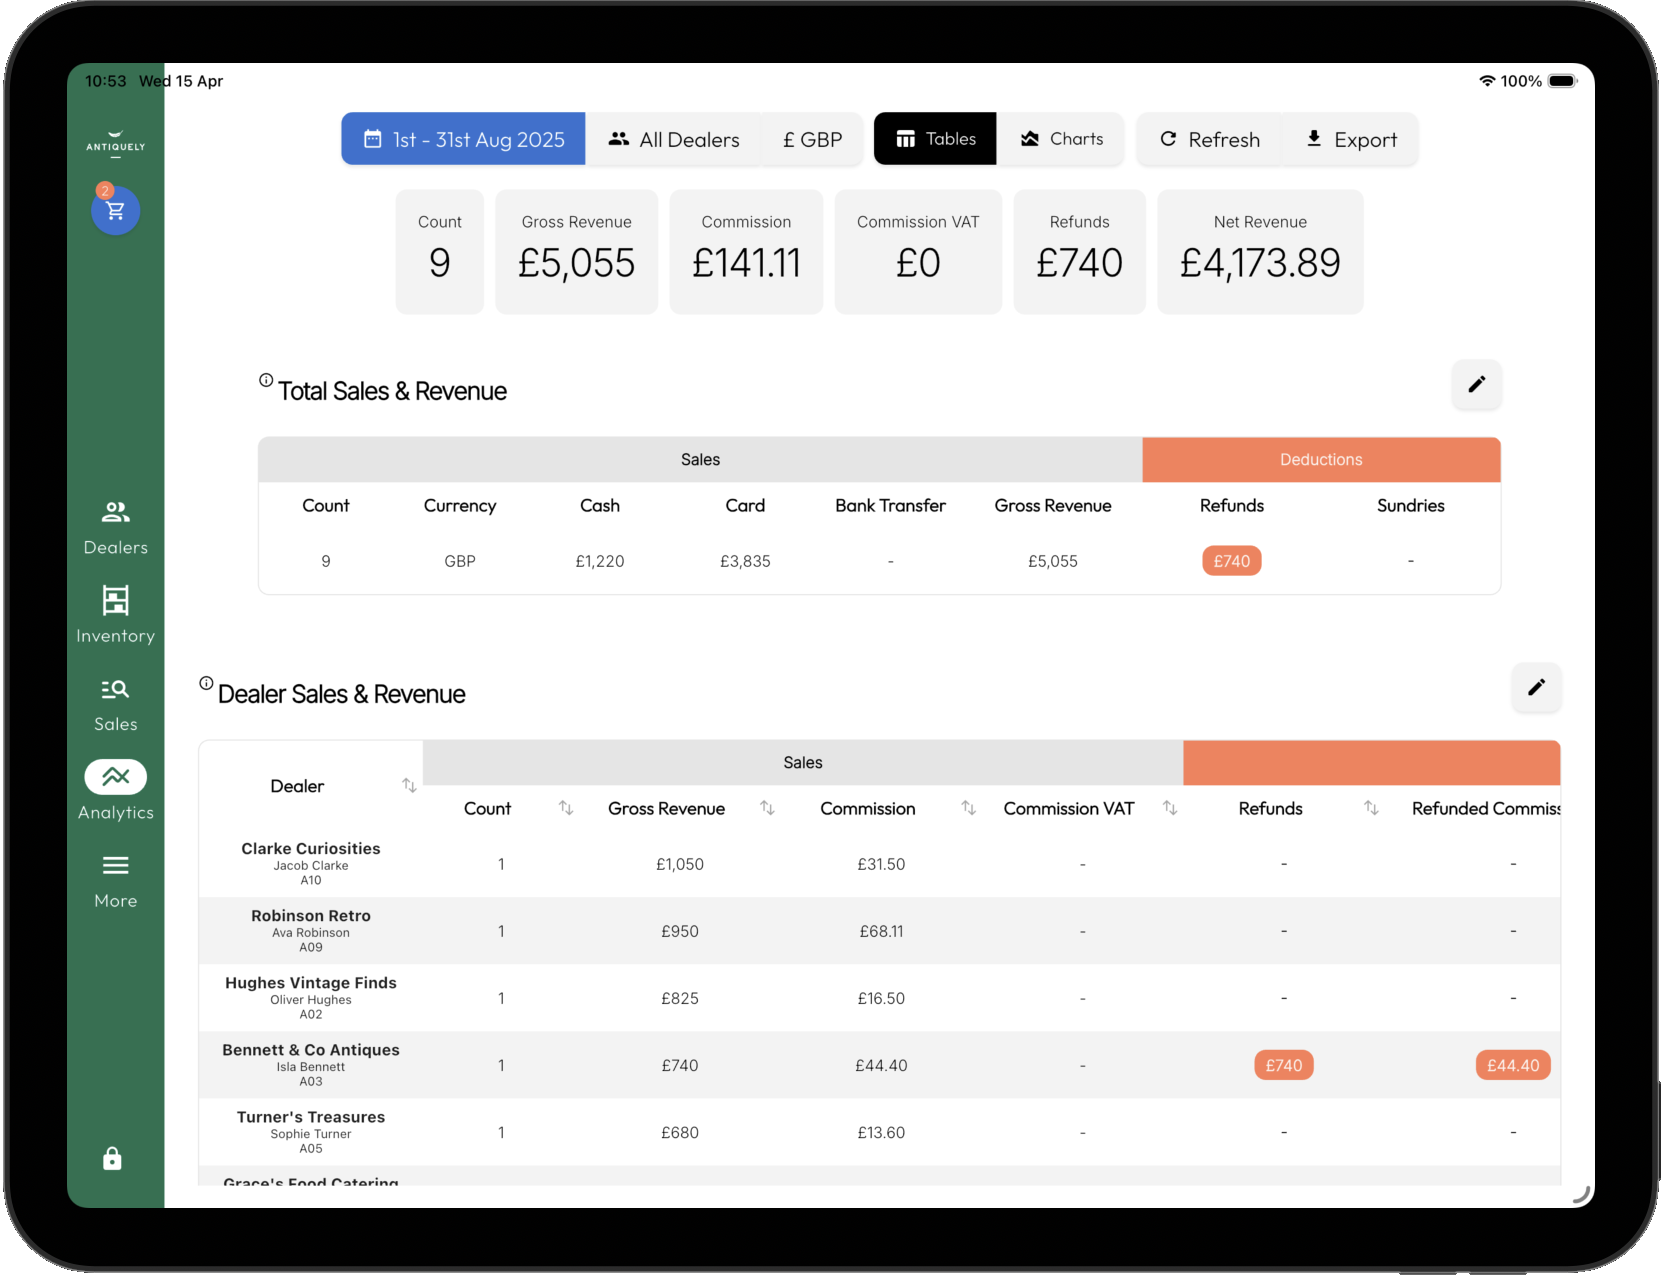1661x1275 pixels.
Task: Click the £740 refund badge for Bennett & Co
Action: click(x=1283, y=1065)
